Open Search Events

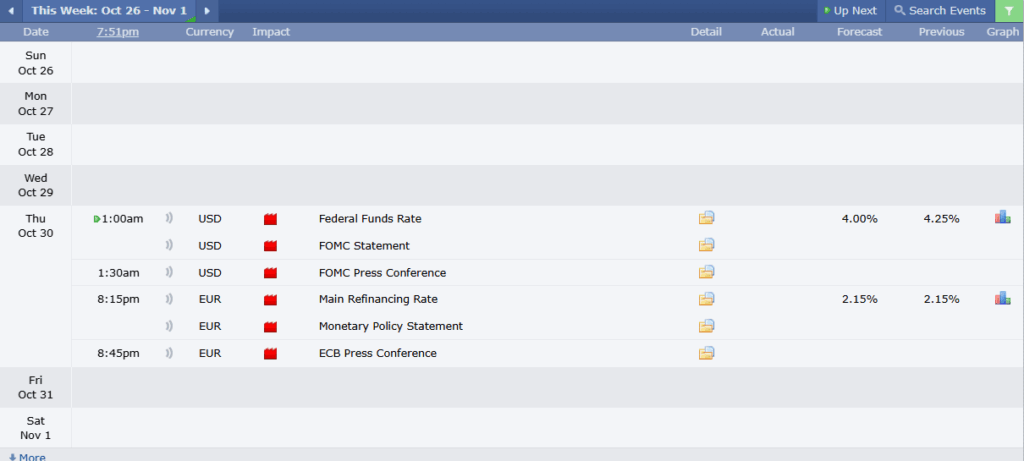pos(940,11)
